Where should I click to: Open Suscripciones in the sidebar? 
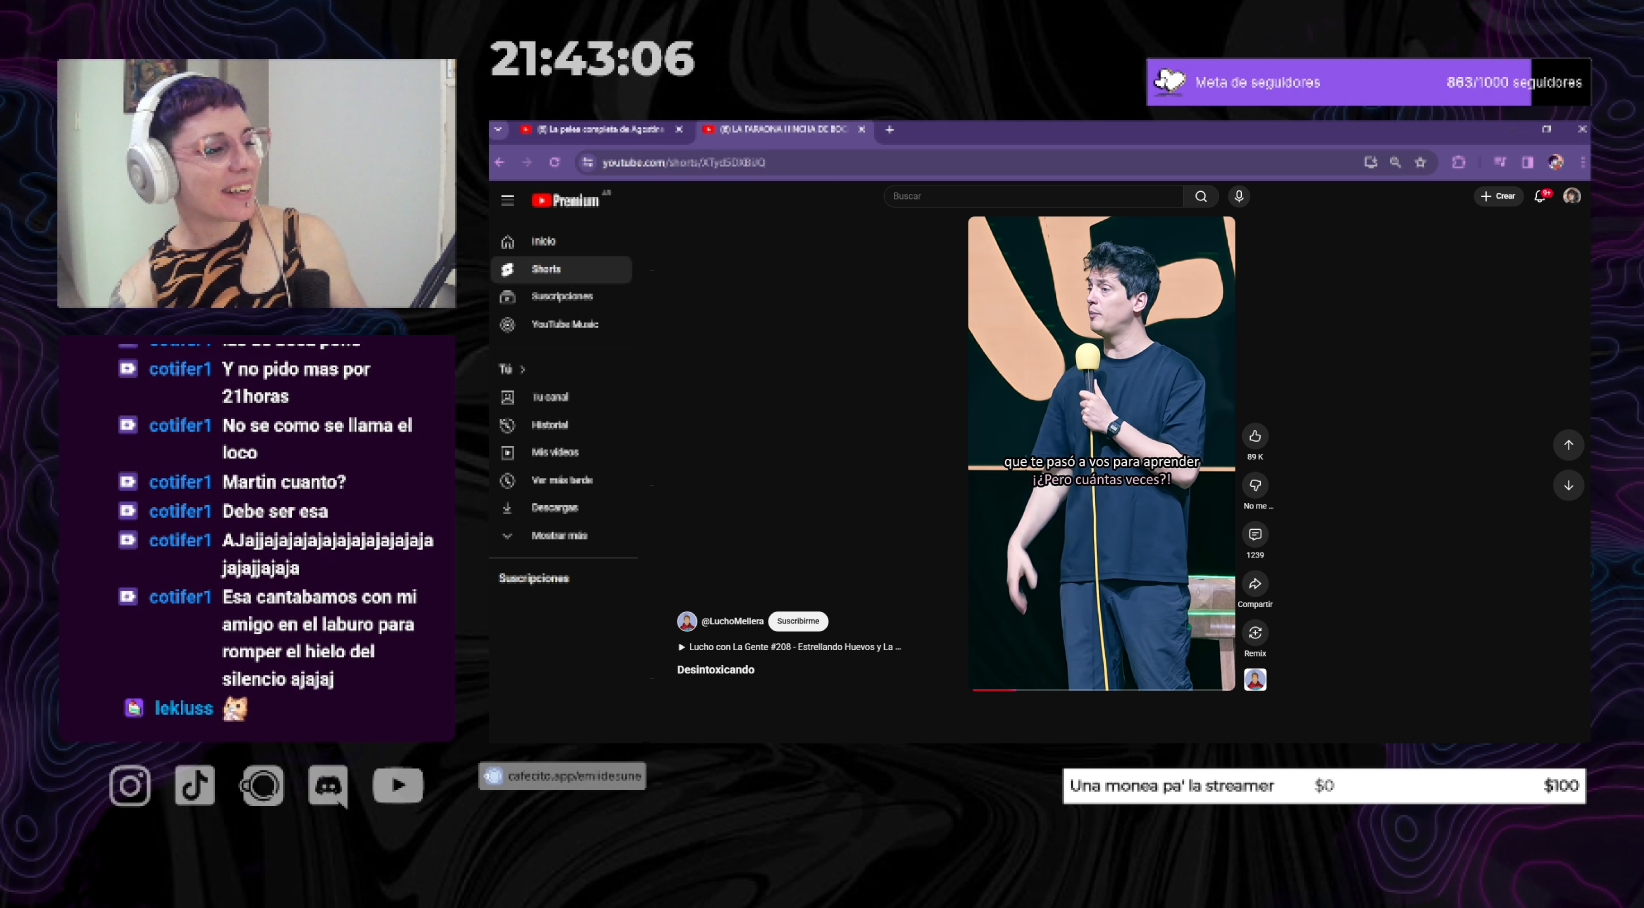pos(561,297)
